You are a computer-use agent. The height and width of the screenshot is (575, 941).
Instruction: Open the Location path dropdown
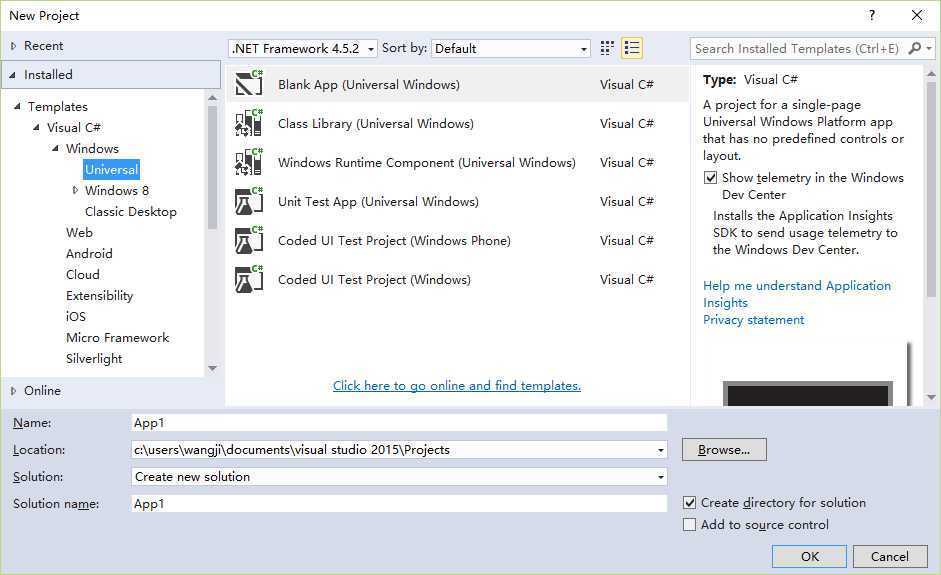(660, 450)
